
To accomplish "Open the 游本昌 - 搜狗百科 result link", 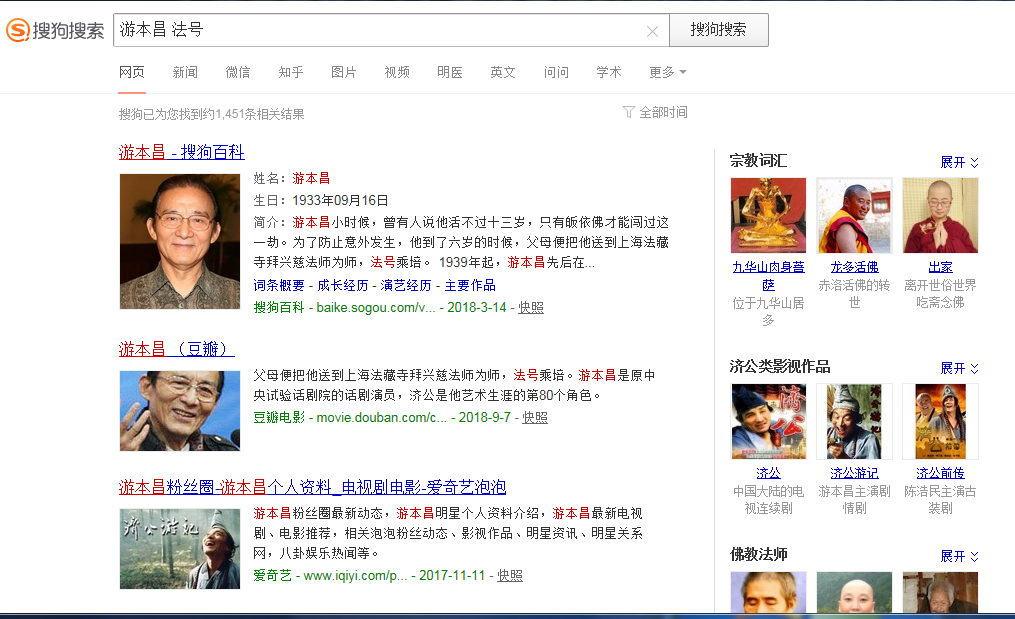I will point(181,152).
